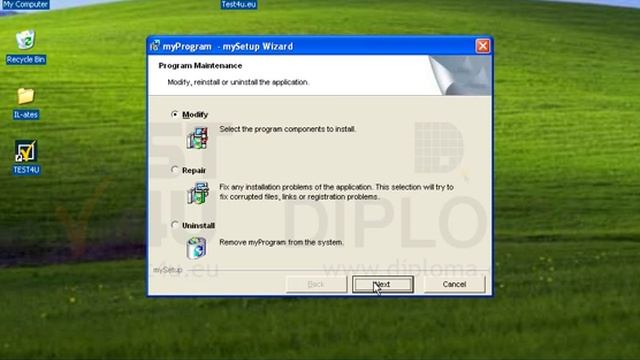This screenshot has height=360, width=640.
Task: Click the Cancel button
Action: [454, 284]
